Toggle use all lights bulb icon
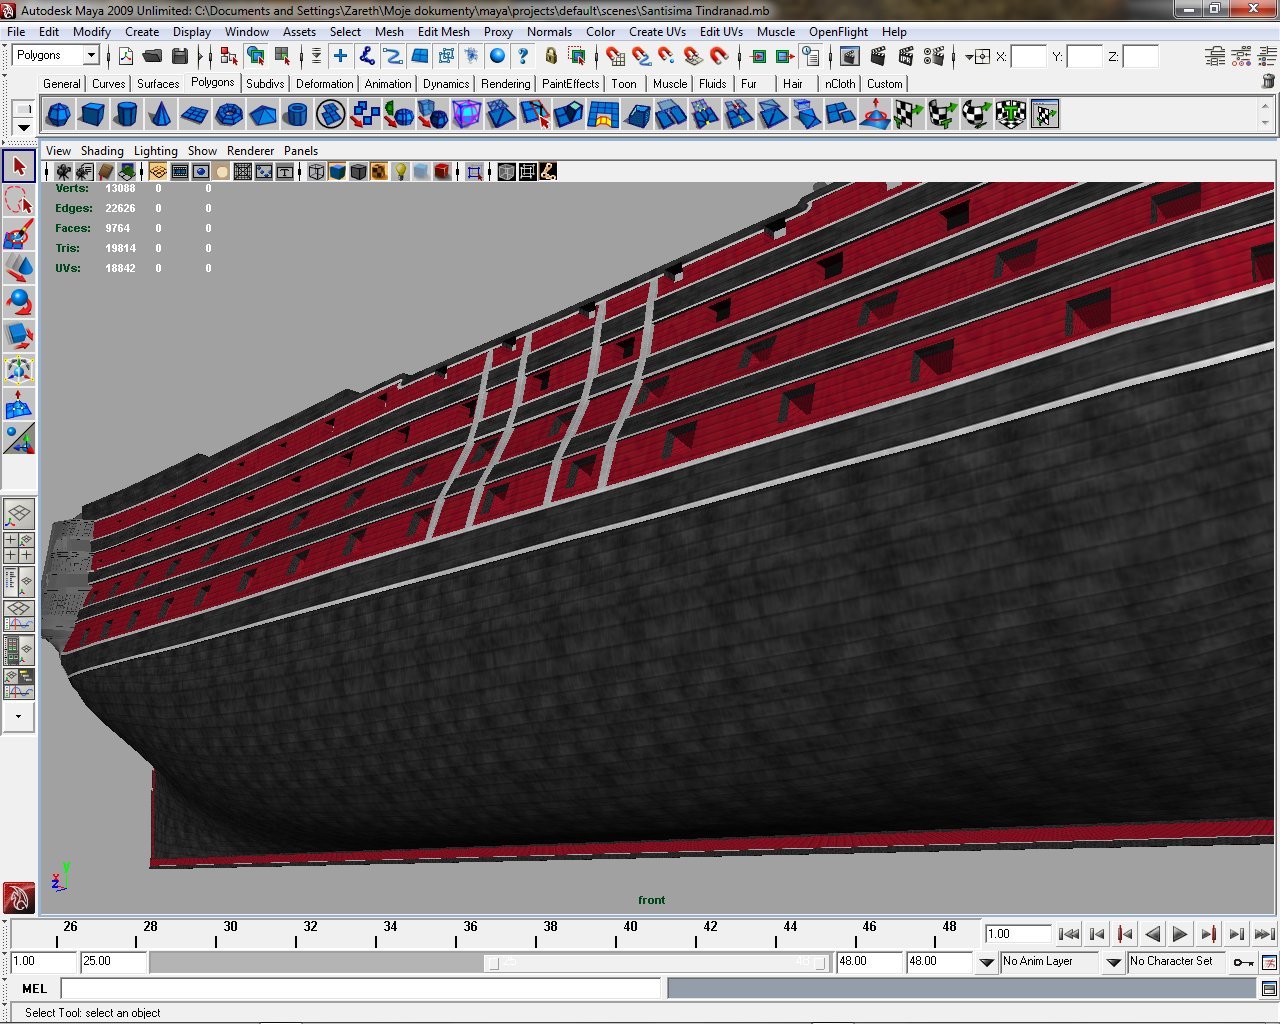This screenshot has height=1024, width=1280. [x=401, y=172]
